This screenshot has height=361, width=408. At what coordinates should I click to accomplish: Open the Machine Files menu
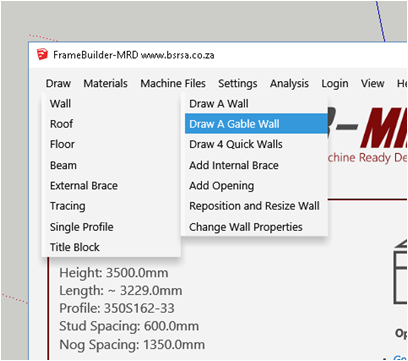point(173,83)
